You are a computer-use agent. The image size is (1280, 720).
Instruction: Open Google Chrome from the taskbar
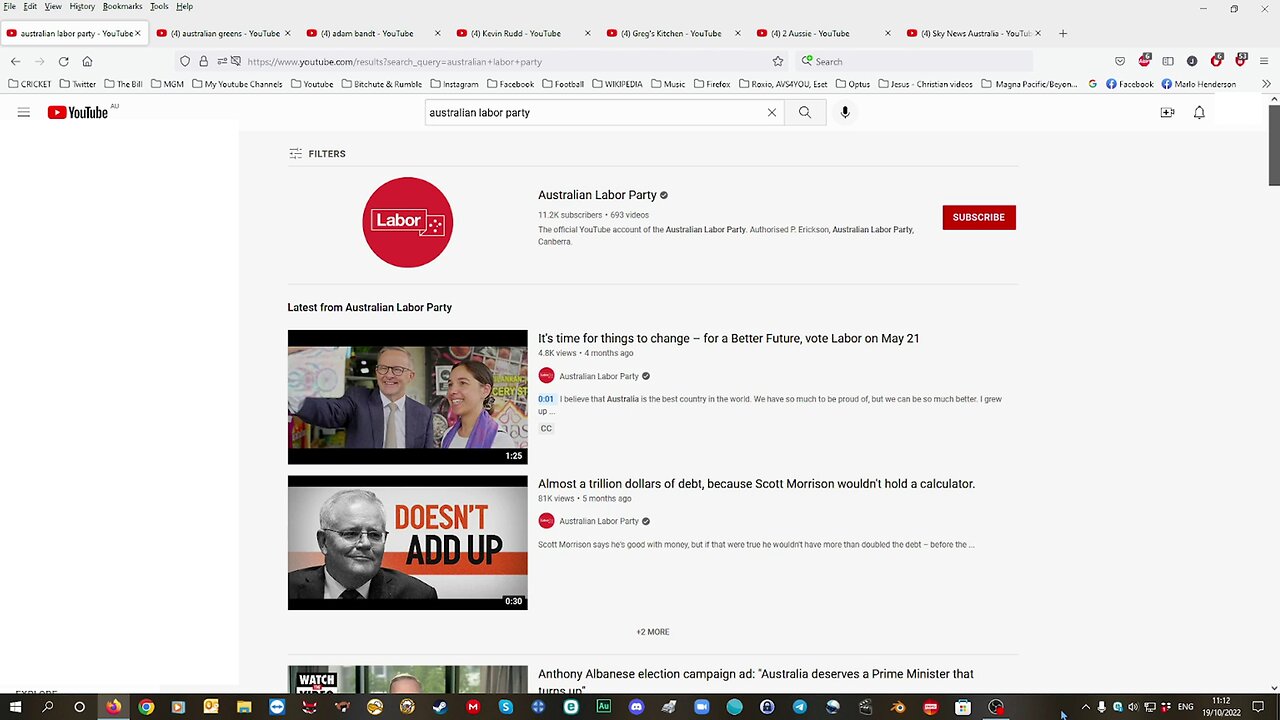[x=146, y=707]
